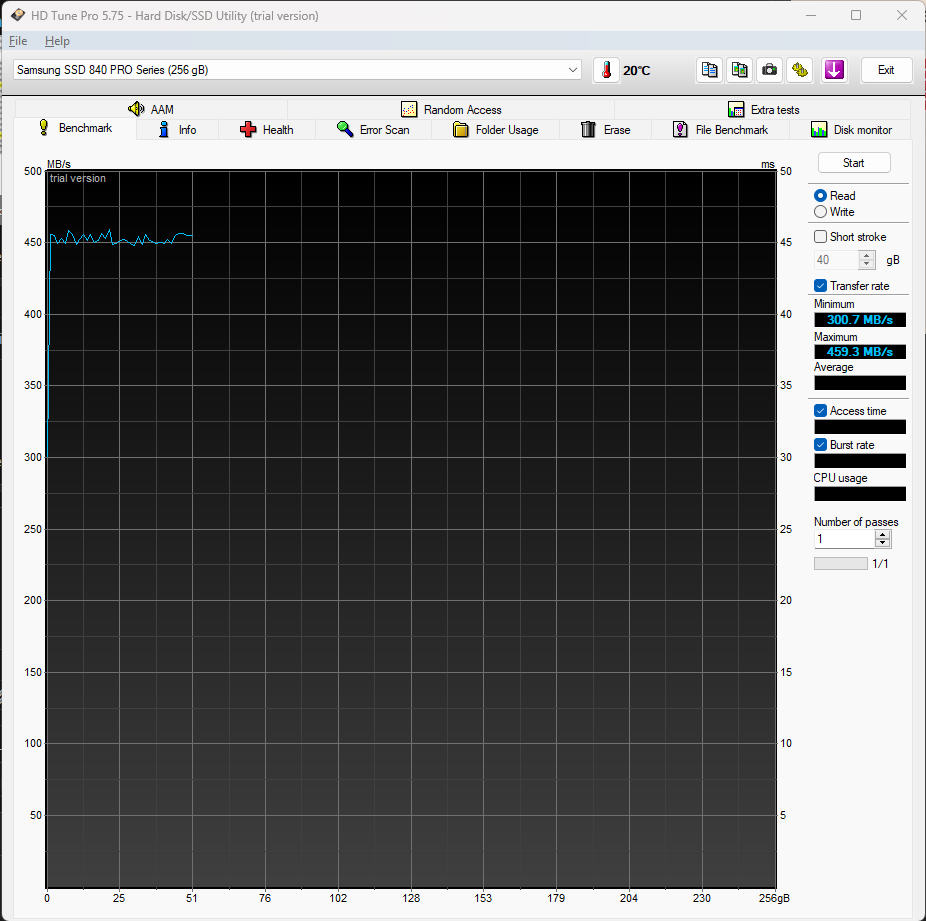Image resolution: width=926 pixels, height=921 pixels.
Task: Click the short stroke 40 gB field
Action: tap(837, 260)
